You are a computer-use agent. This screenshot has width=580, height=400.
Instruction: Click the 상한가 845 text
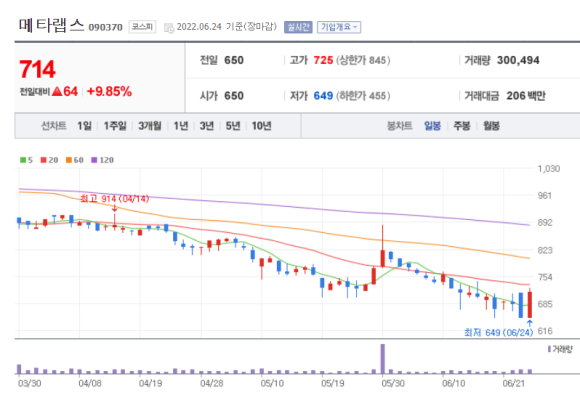click(x=363, y=60)
